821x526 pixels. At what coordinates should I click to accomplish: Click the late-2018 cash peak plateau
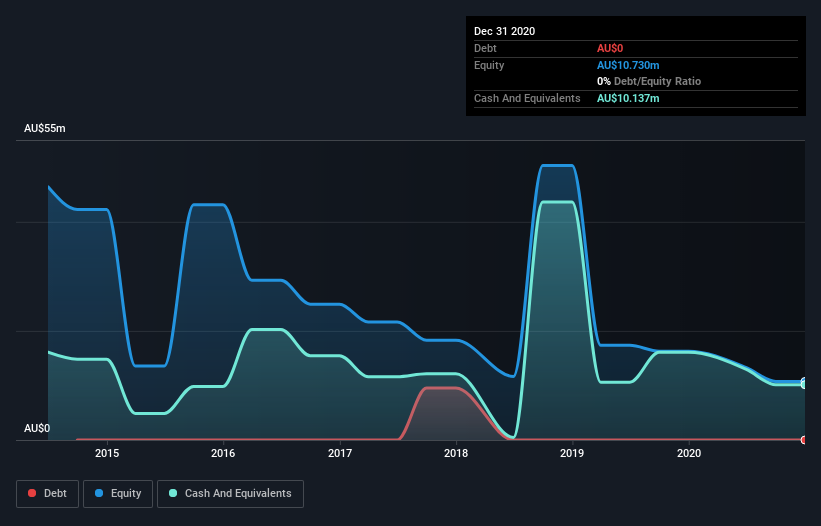pos(558,202)
